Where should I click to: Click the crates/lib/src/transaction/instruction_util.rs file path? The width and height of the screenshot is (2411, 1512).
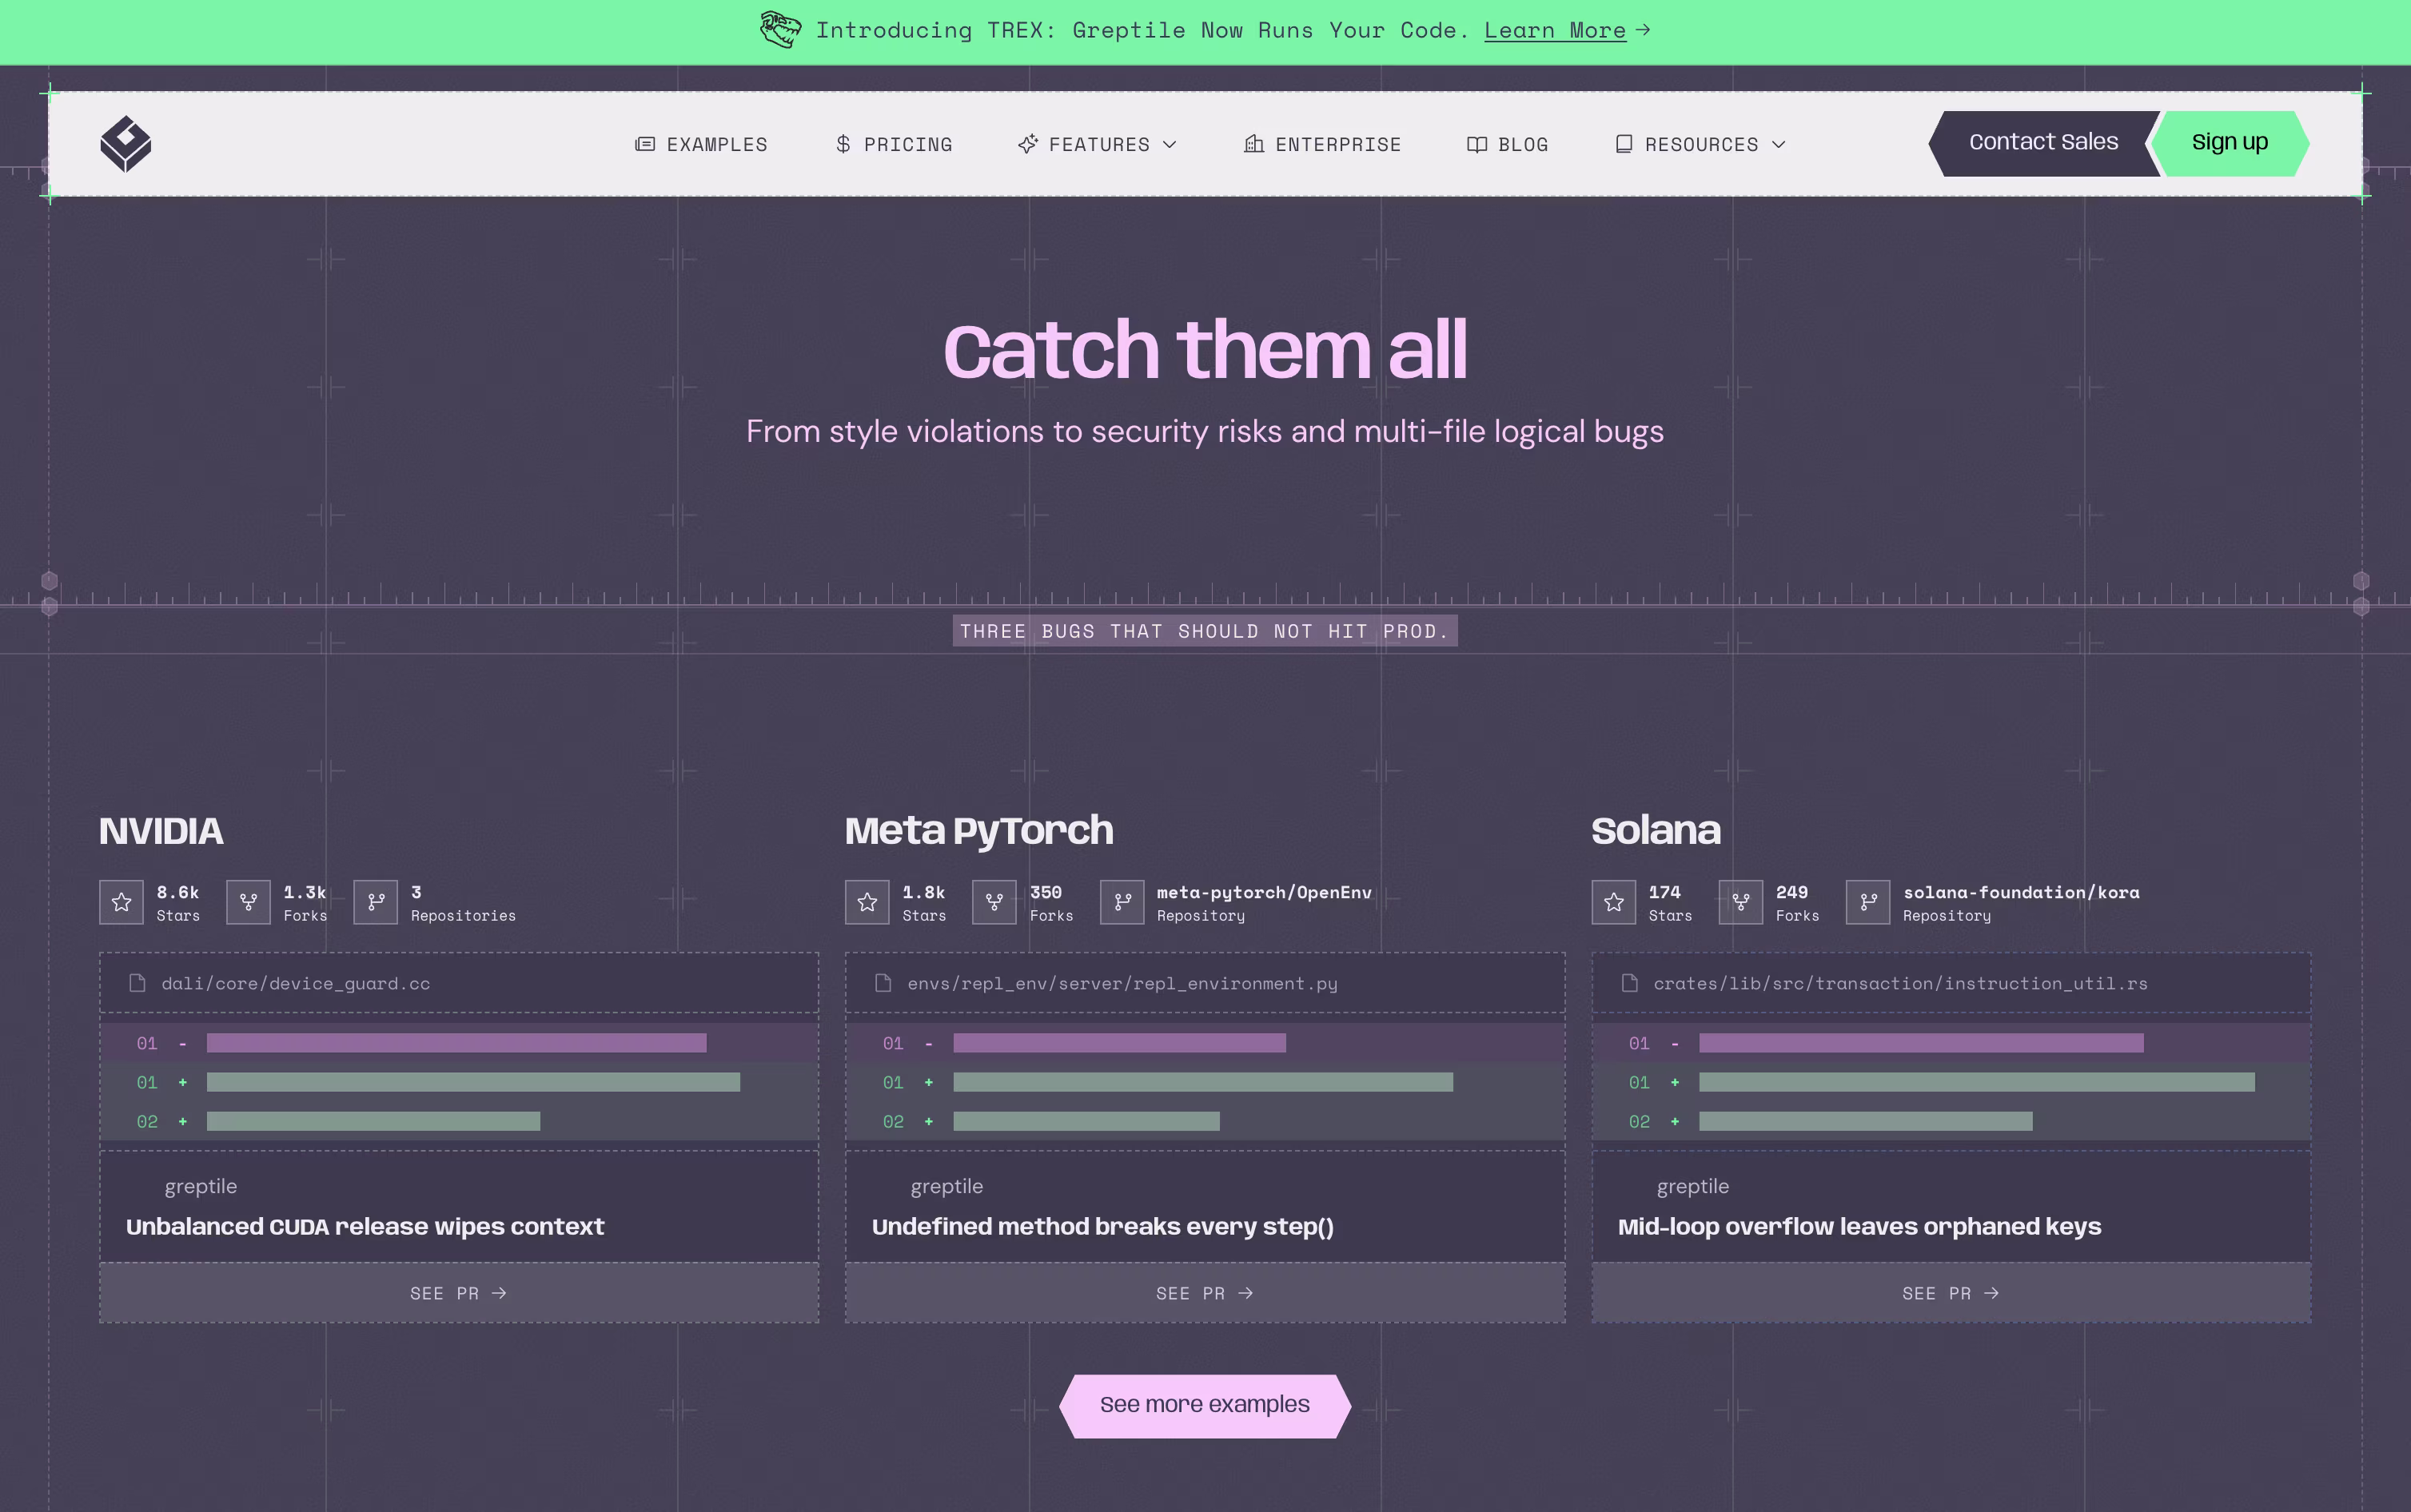click(x=1900, y=984)
